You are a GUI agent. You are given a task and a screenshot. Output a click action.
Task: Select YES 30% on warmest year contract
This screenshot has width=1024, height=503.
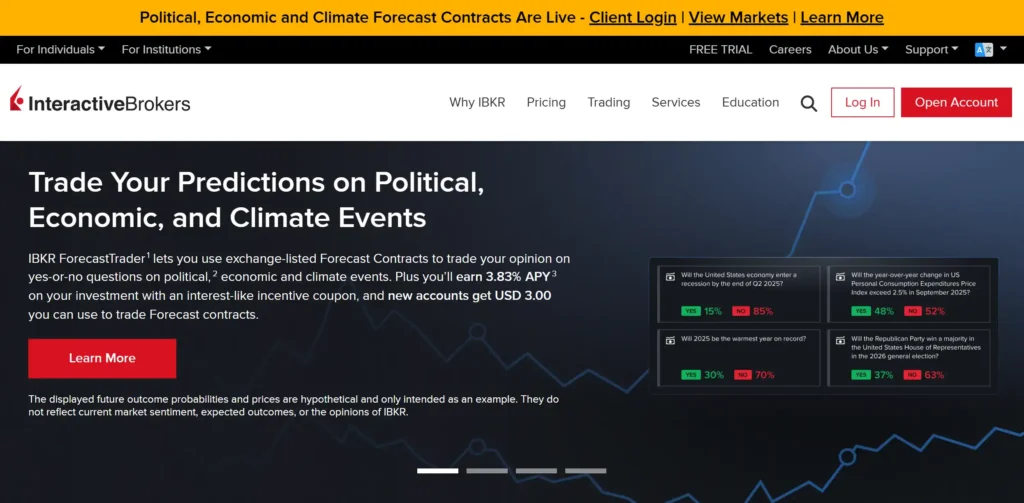coord(702,375)
